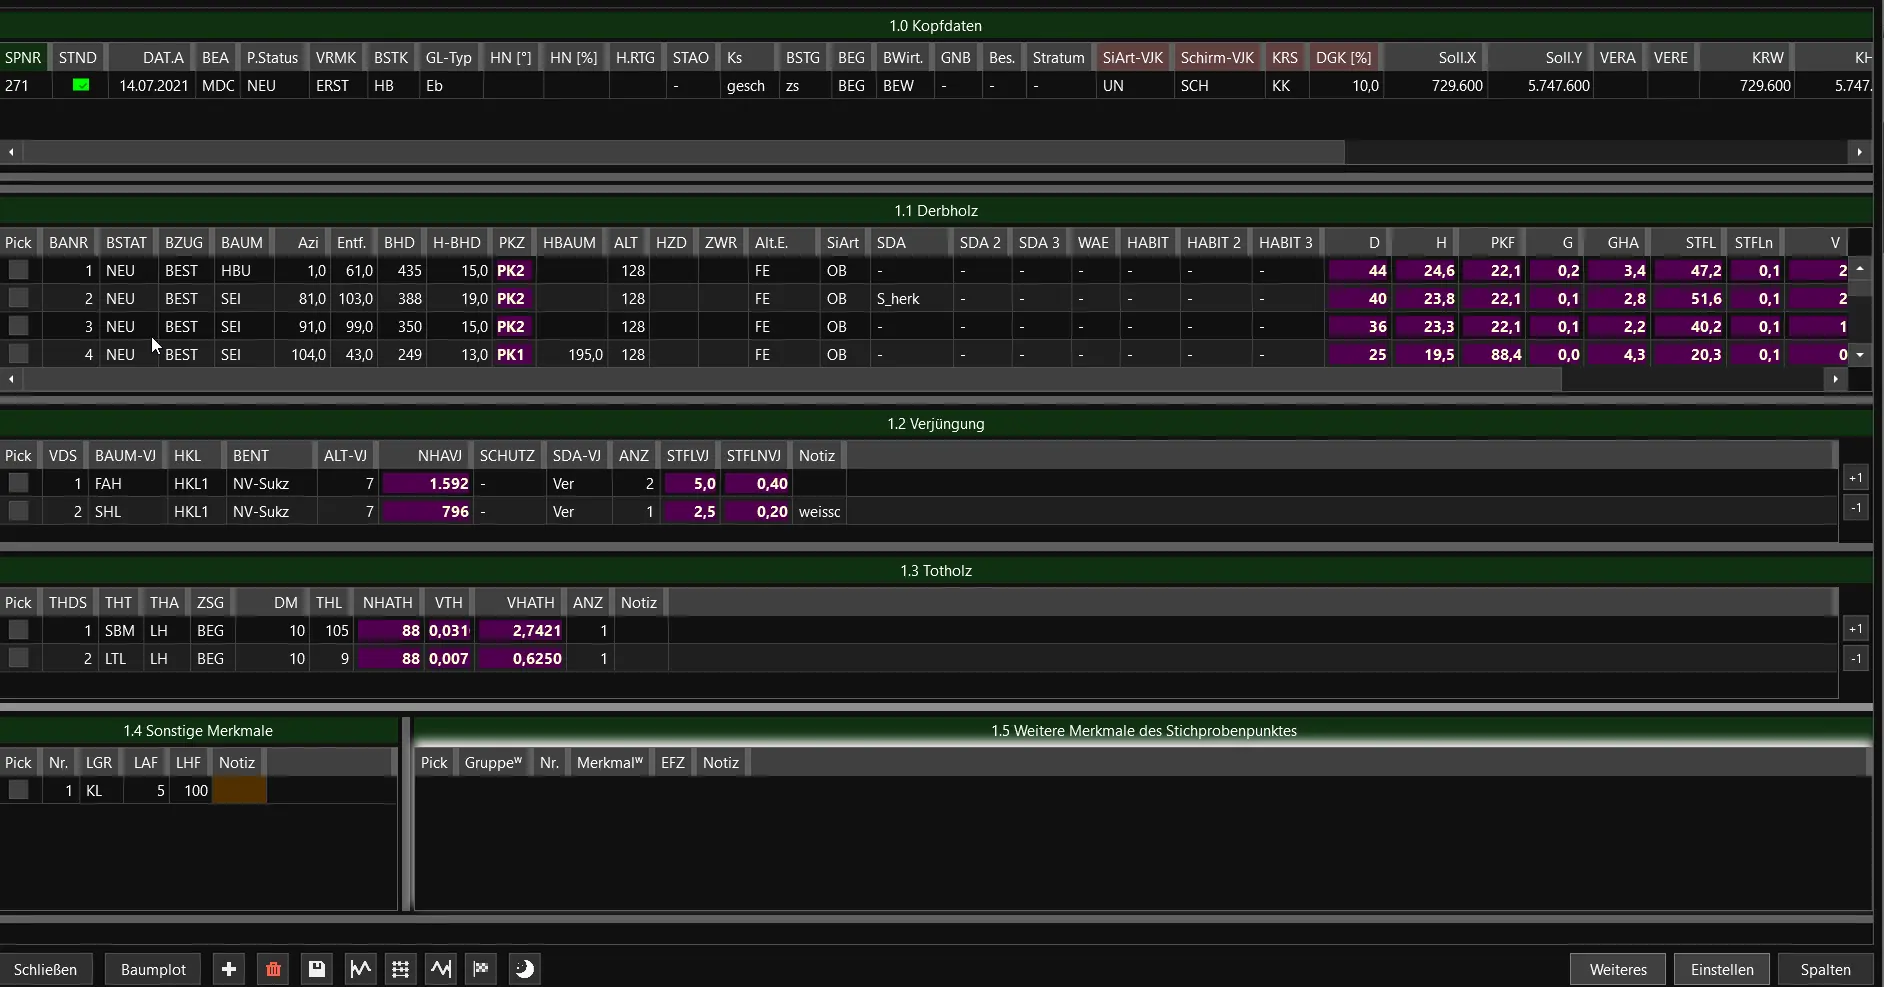Click the abacus grid icon in toolbar
The image size is (1884, 987).
pyautogui.click(x=400, y=969)
